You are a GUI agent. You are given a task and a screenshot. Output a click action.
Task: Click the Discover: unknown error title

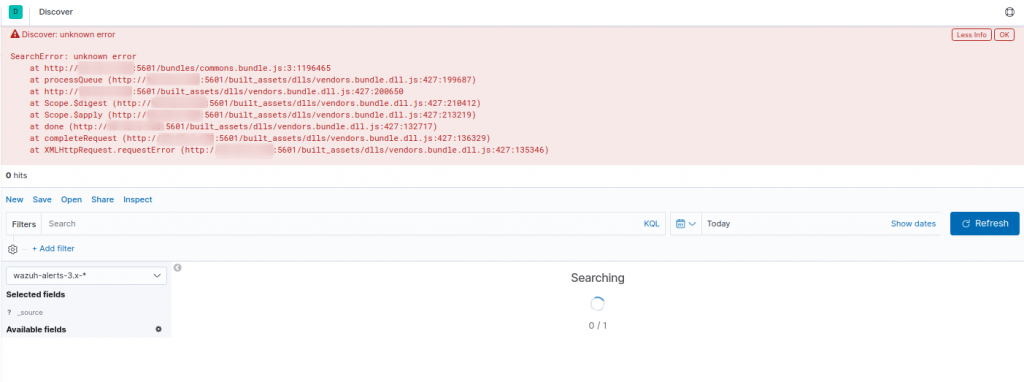point(69,34)
